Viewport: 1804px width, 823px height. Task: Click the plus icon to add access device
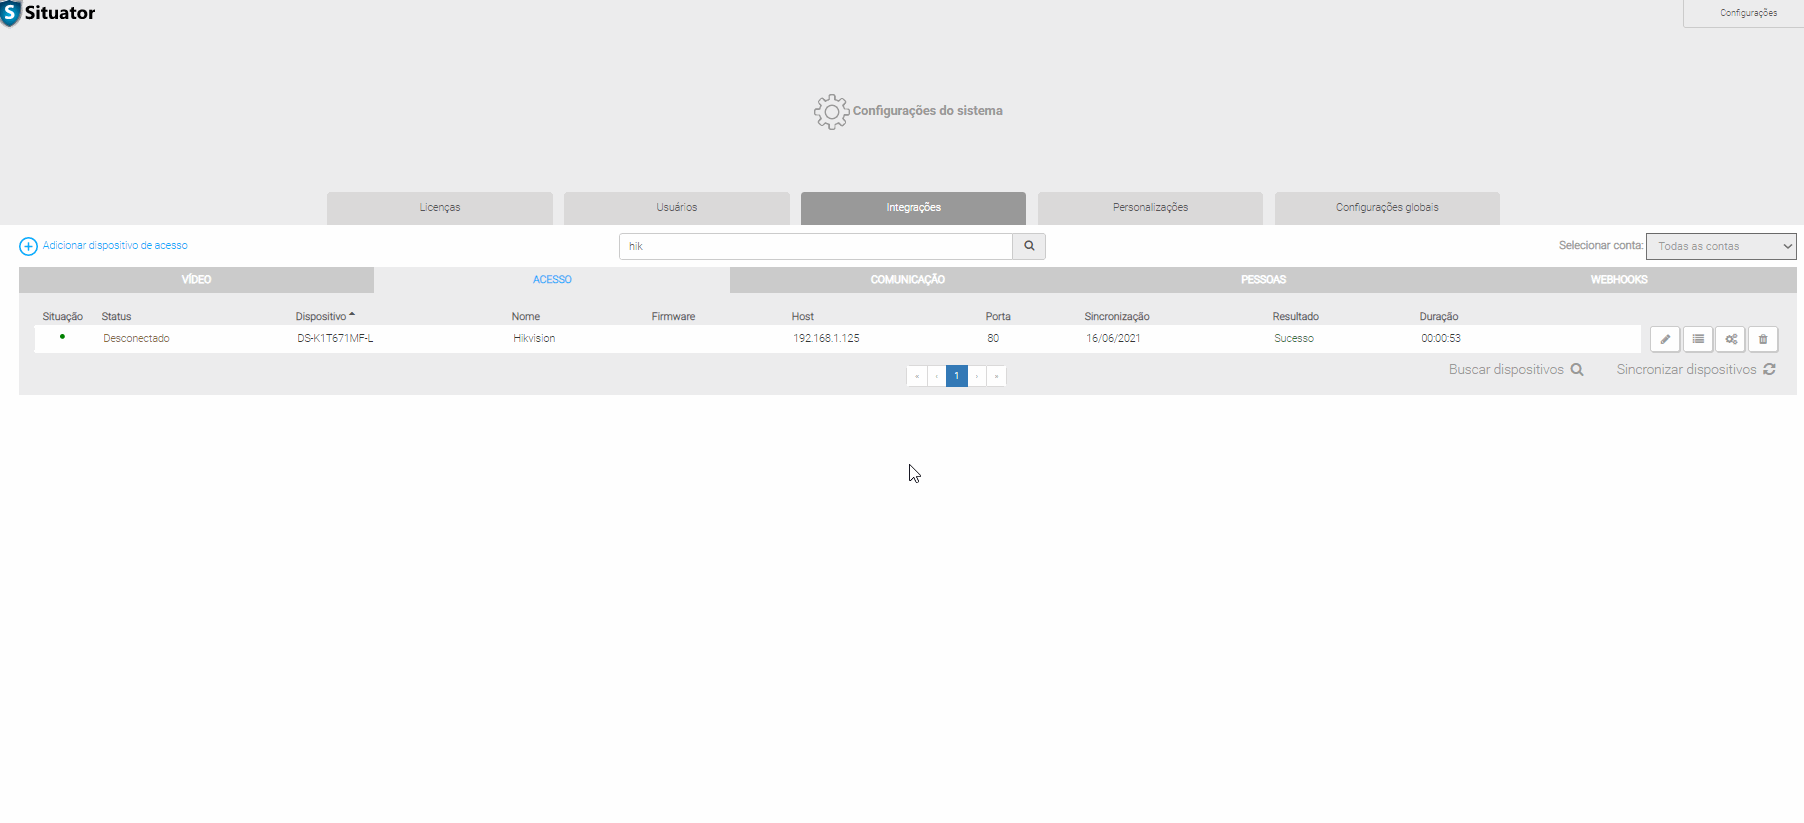[28, 246]
